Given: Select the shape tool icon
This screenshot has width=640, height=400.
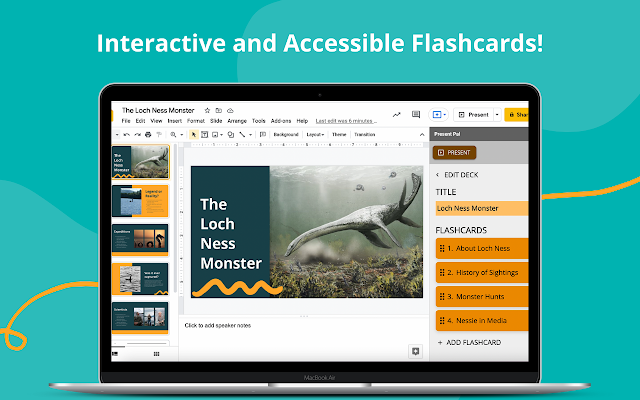Looking at the screenshot, I should click(x=231, y=134).
